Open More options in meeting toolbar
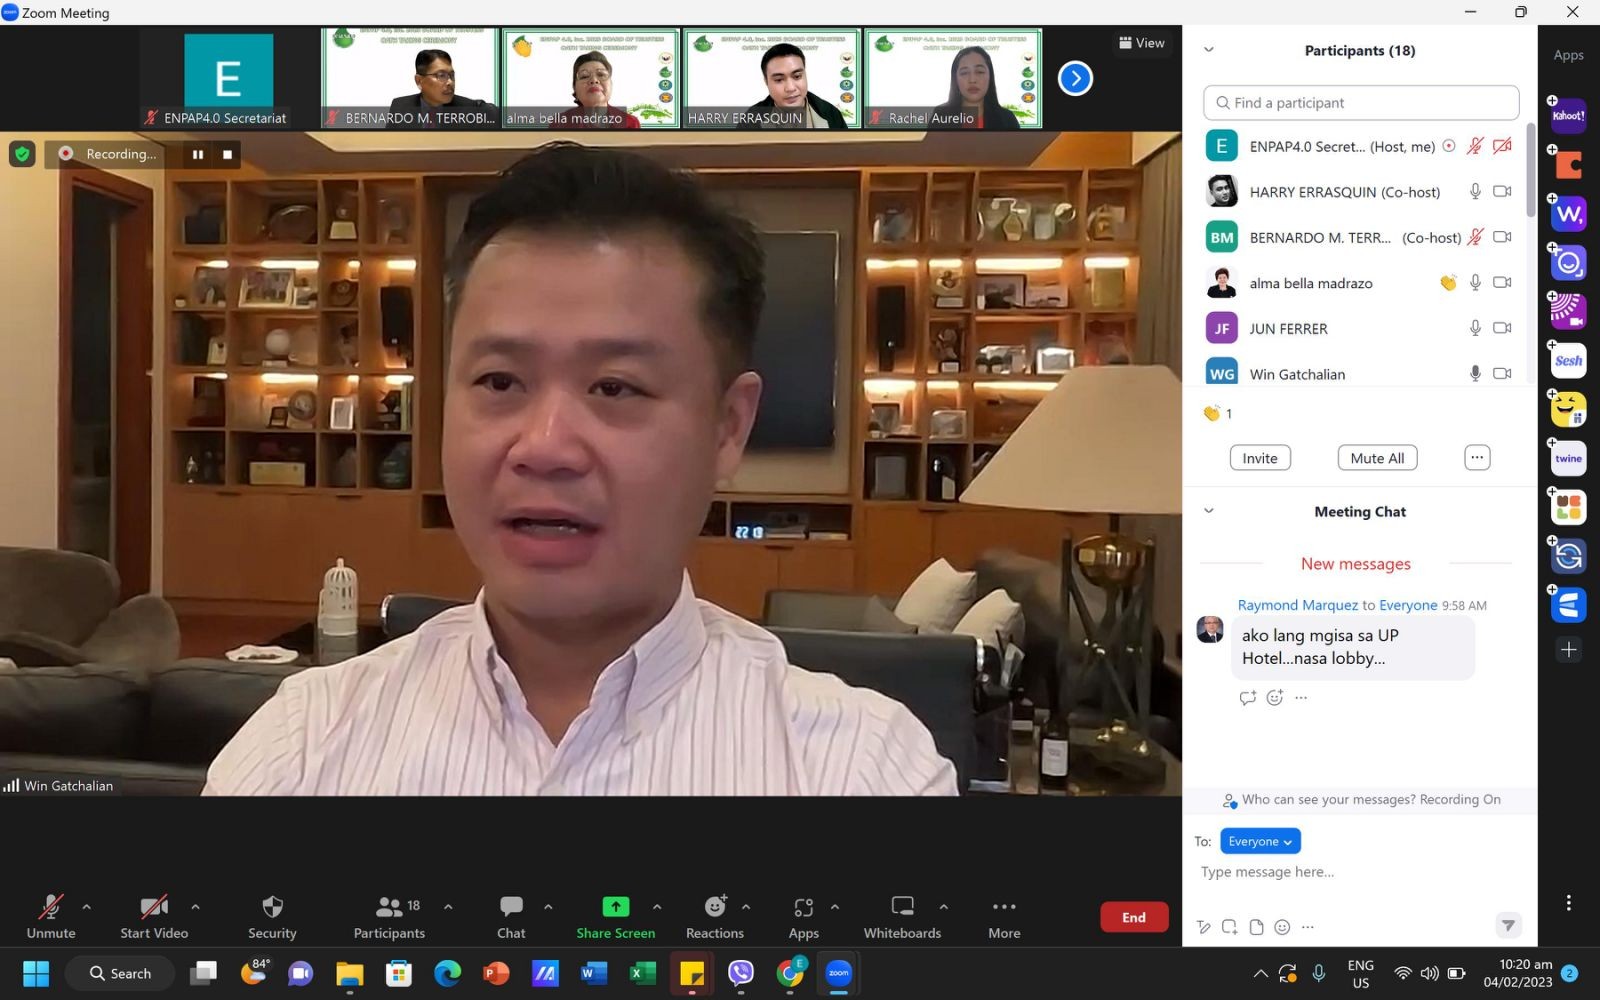The image size is (1600, 1000). click(x=1004, y=917)
